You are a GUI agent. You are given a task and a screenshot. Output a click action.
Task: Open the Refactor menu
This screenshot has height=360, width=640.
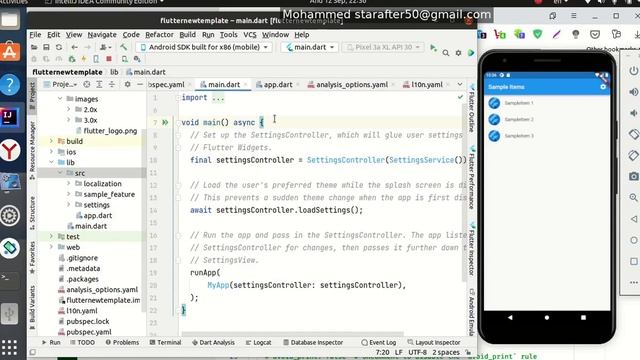tap(159, 35)
